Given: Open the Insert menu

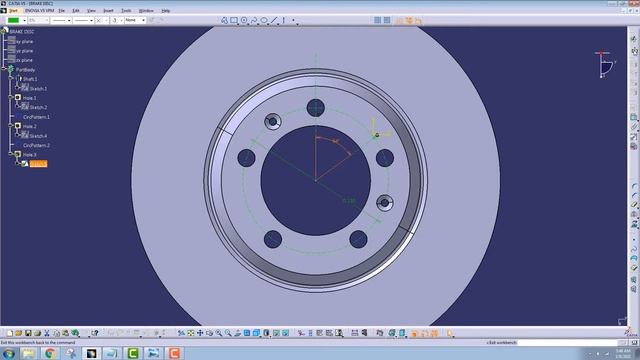Looking at the screenshot, I should click(108, 11).
